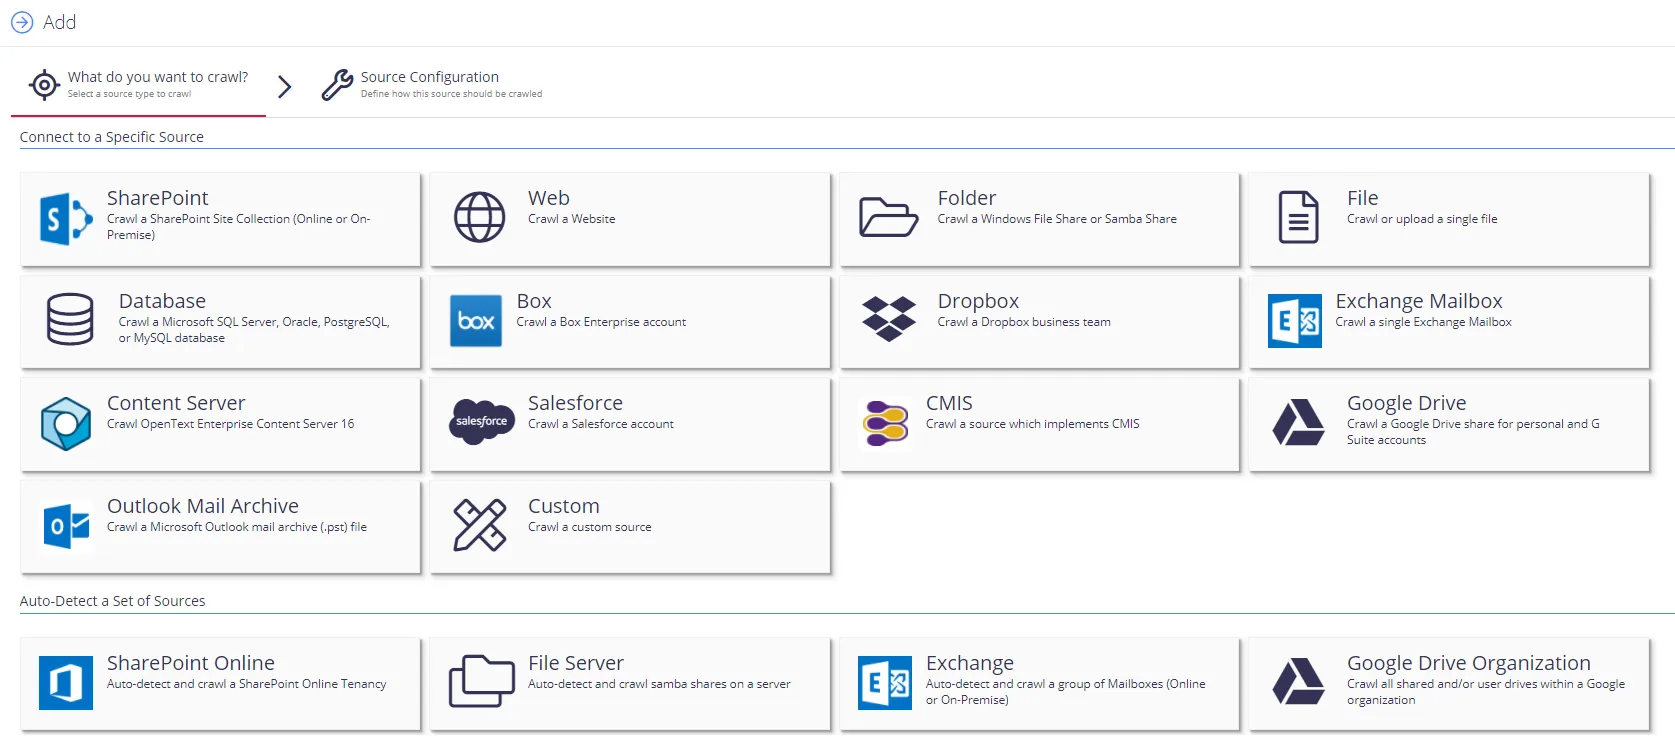Click the crosshair target step icon
Image resolution: width=1675 pixels, height=749 pixels.
44,85
